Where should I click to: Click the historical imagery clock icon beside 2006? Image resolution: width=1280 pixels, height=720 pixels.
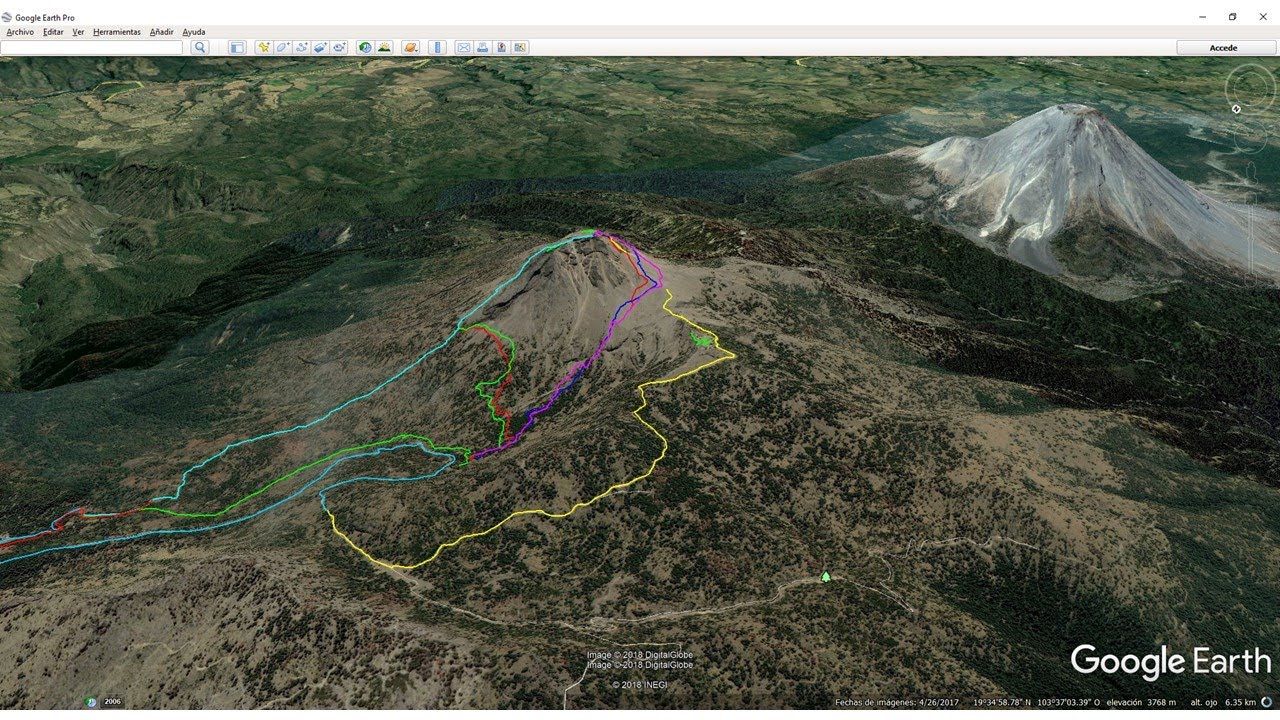point(91,701)
